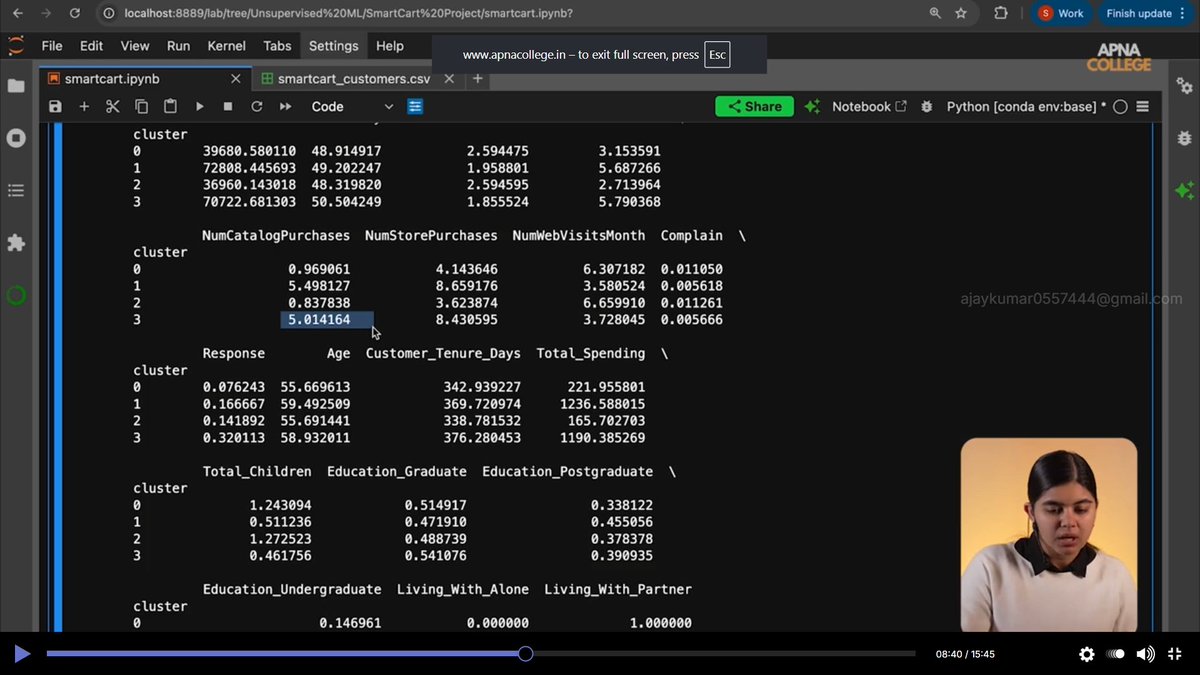Viewport: 1200px width, 675px height.
Task: Open the Table of Contents sidebar icon
Action: [16, 190]
